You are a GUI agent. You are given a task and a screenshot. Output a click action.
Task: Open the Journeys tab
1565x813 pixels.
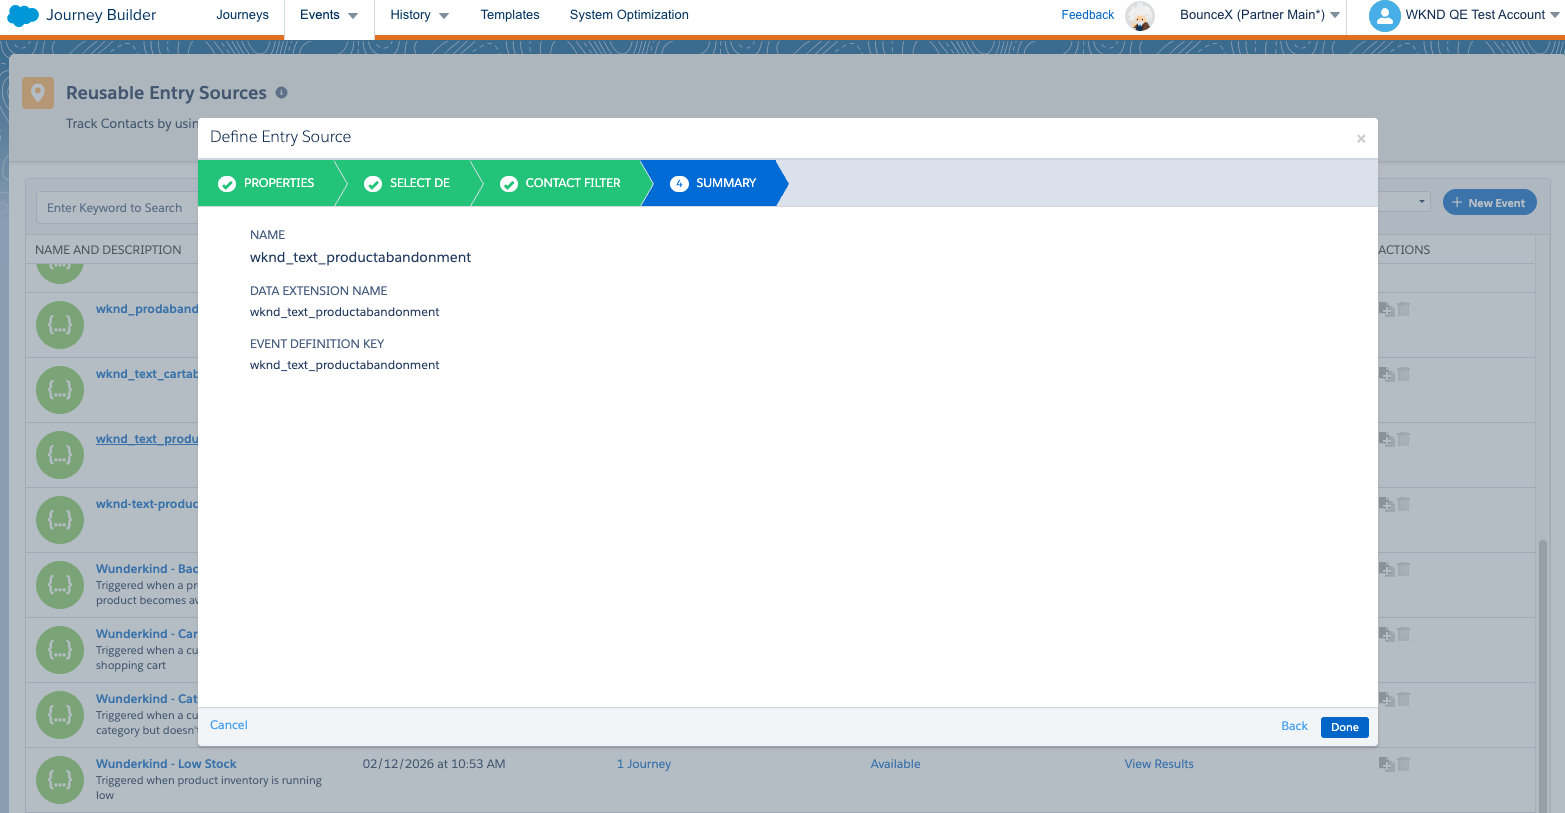point(242,15)
